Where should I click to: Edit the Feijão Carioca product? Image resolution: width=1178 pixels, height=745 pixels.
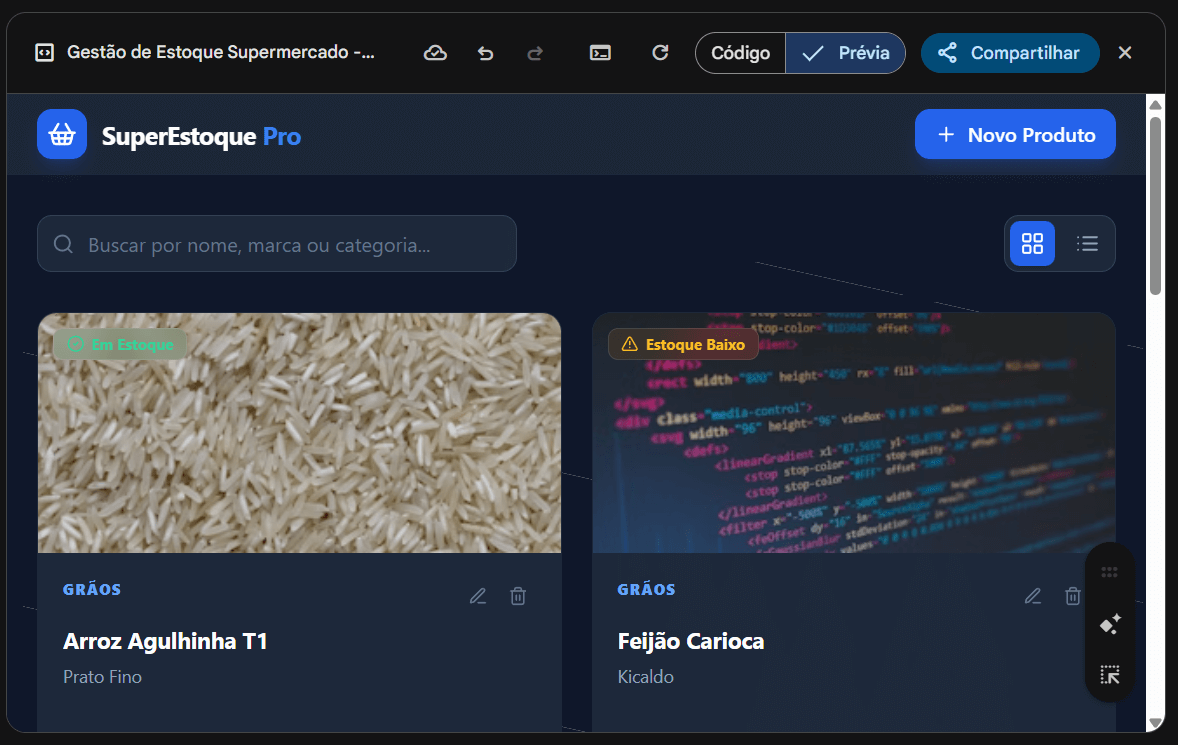1033,596
